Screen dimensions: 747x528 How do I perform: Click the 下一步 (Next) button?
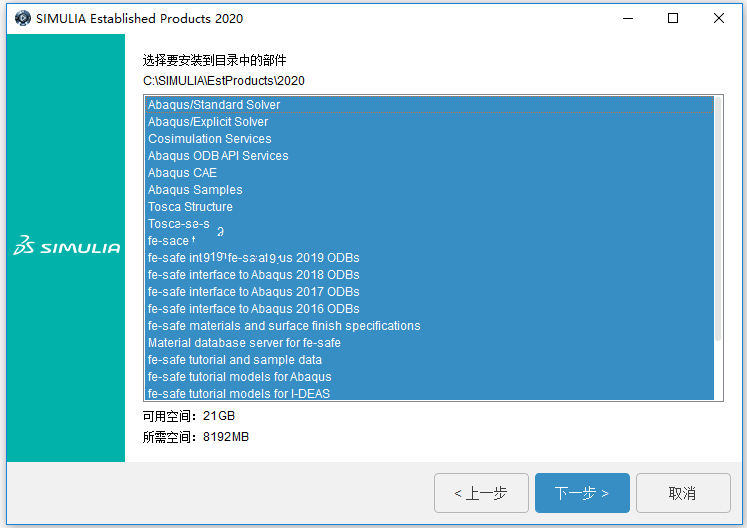point(582,493)
